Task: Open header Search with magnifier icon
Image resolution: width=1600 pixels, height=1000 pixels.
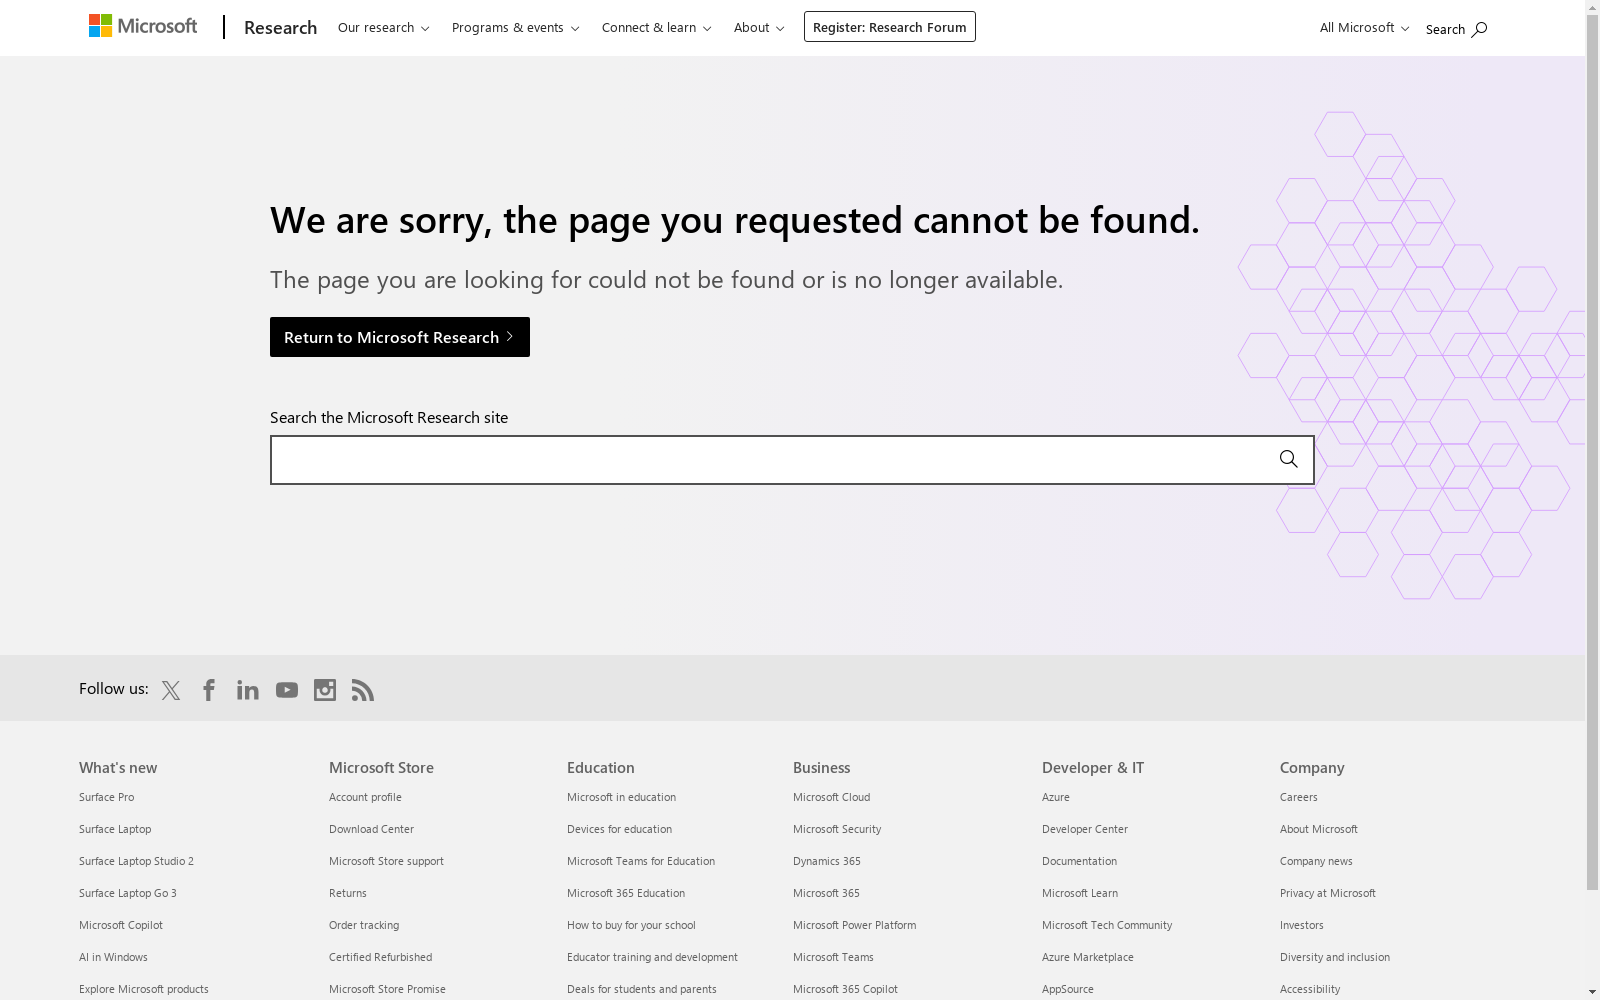Action: pos(1456,29)
